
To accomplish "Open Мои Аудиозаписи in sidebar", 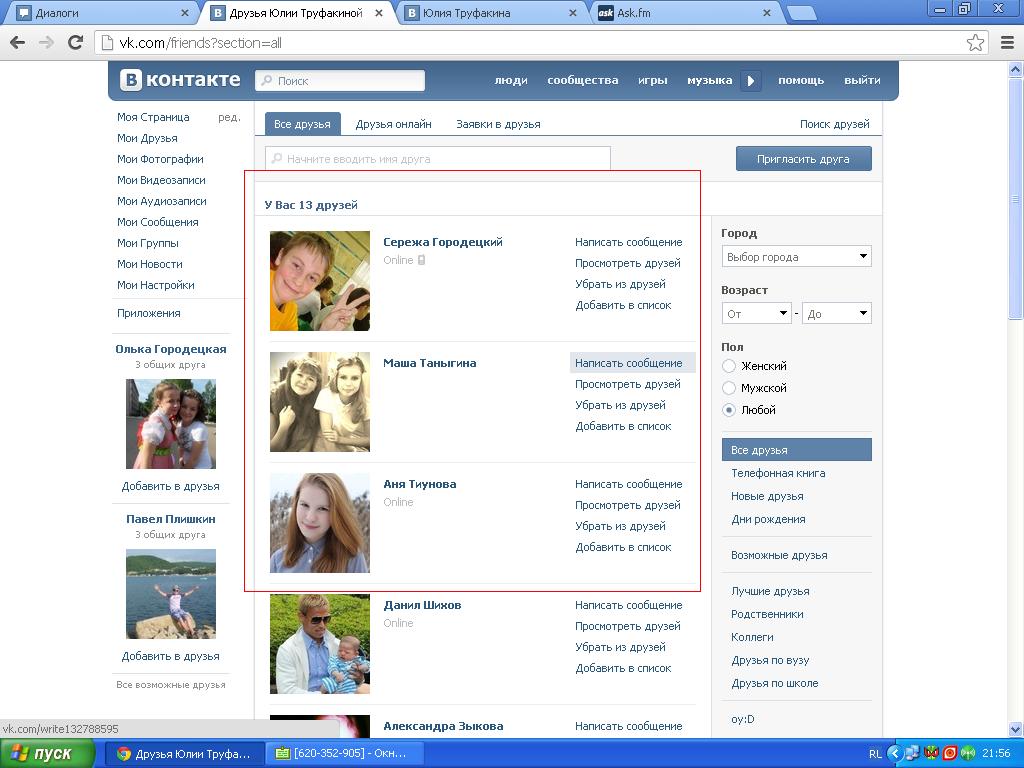I will coord(161,201).
